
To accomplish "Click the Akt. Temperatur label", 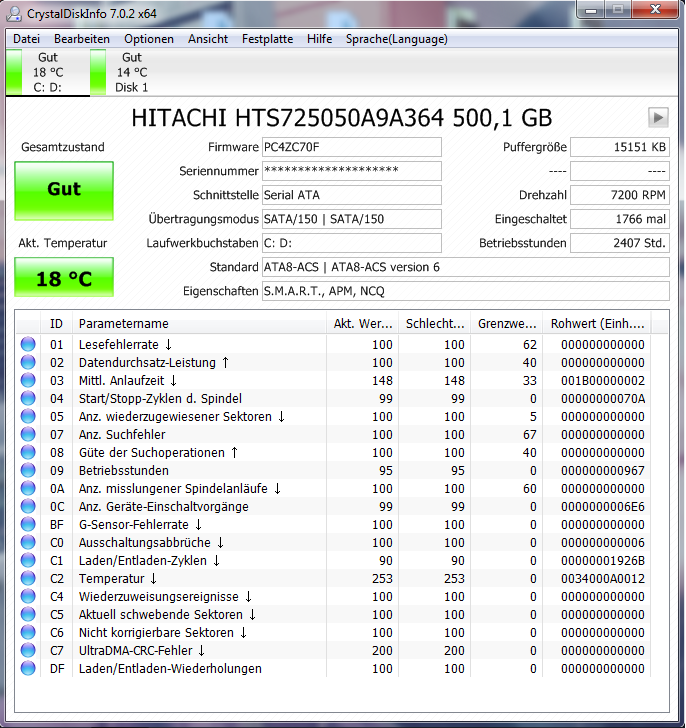I will [63, 243].
